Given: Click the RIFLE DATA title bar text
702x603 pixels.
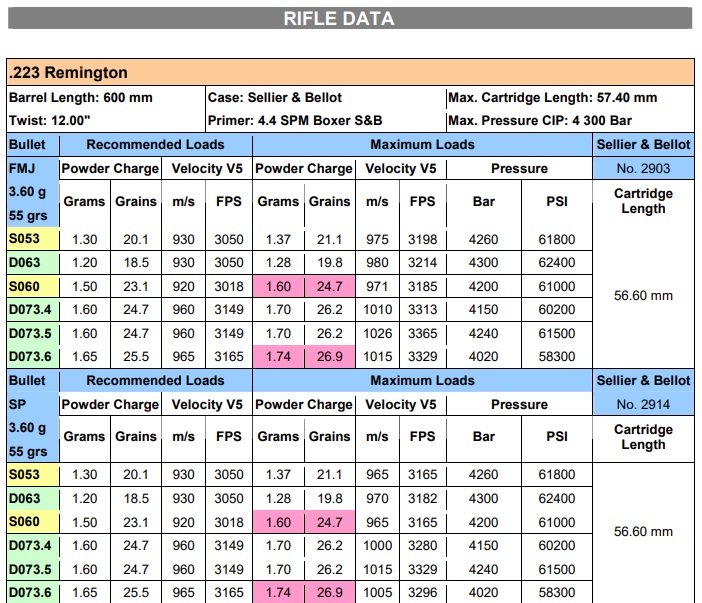Looking at the screenshot, I should (339, 19).
